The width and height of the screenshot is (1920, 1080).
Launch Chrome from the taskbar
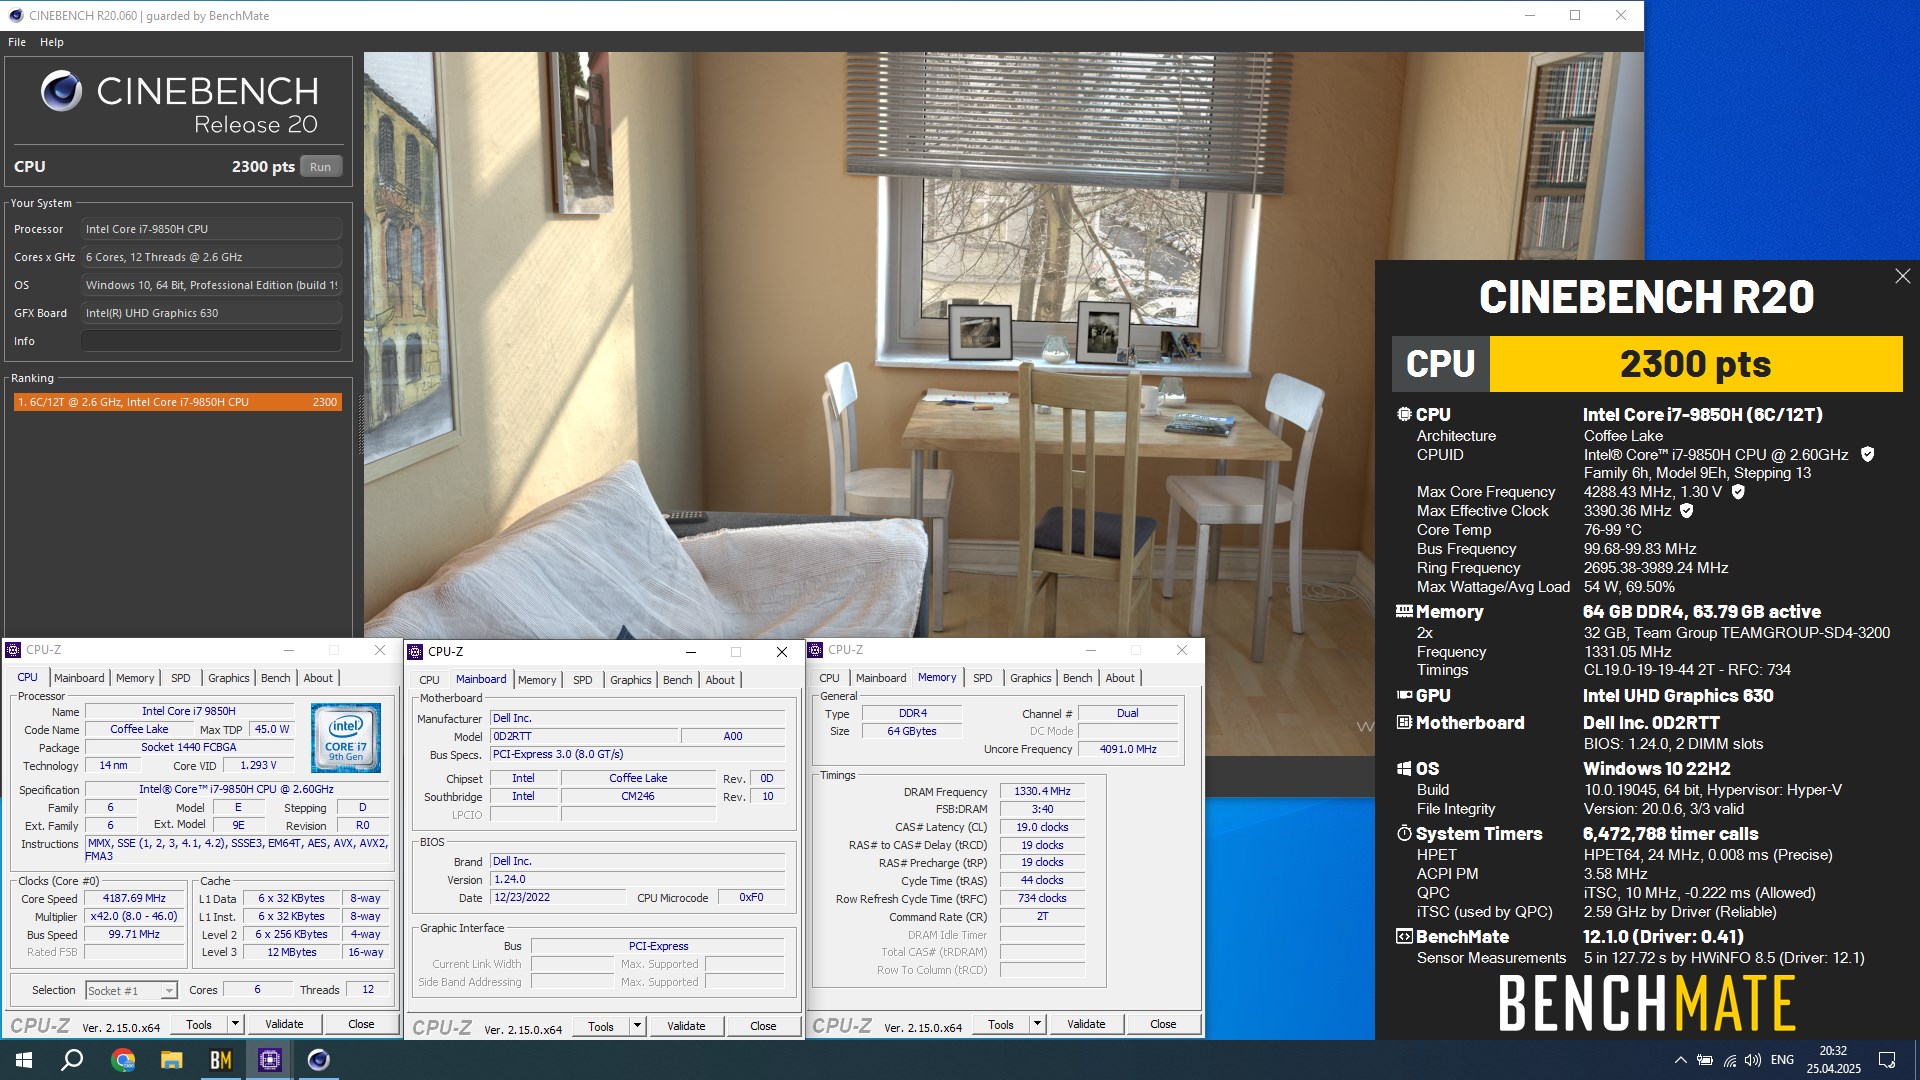tap(123, 1060)
